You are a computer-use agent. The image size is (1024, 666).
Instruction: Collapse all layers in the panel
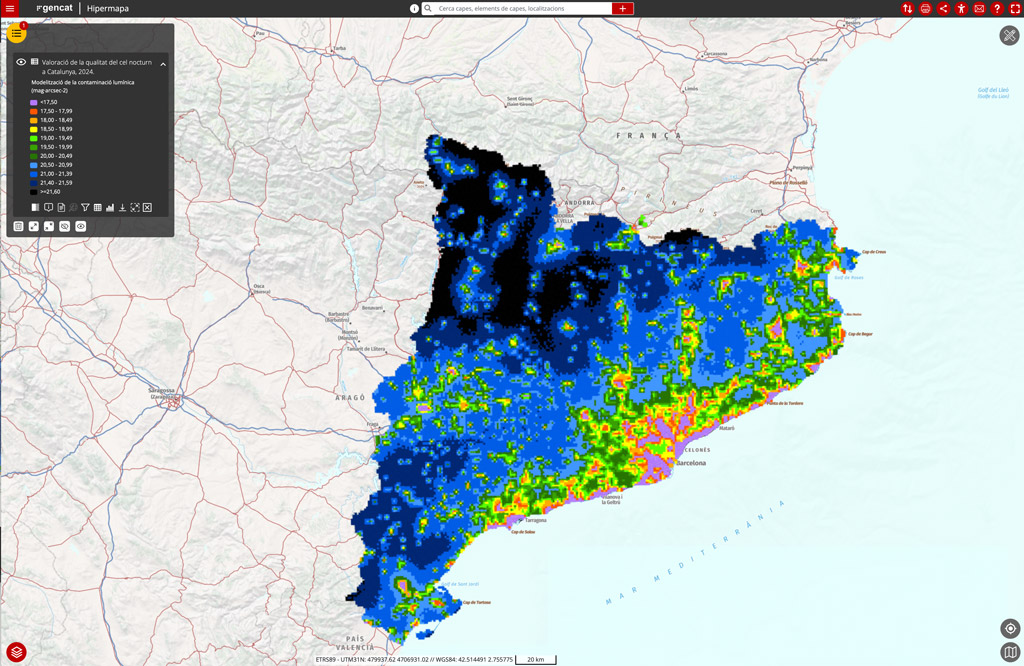[x=49, y=227]
